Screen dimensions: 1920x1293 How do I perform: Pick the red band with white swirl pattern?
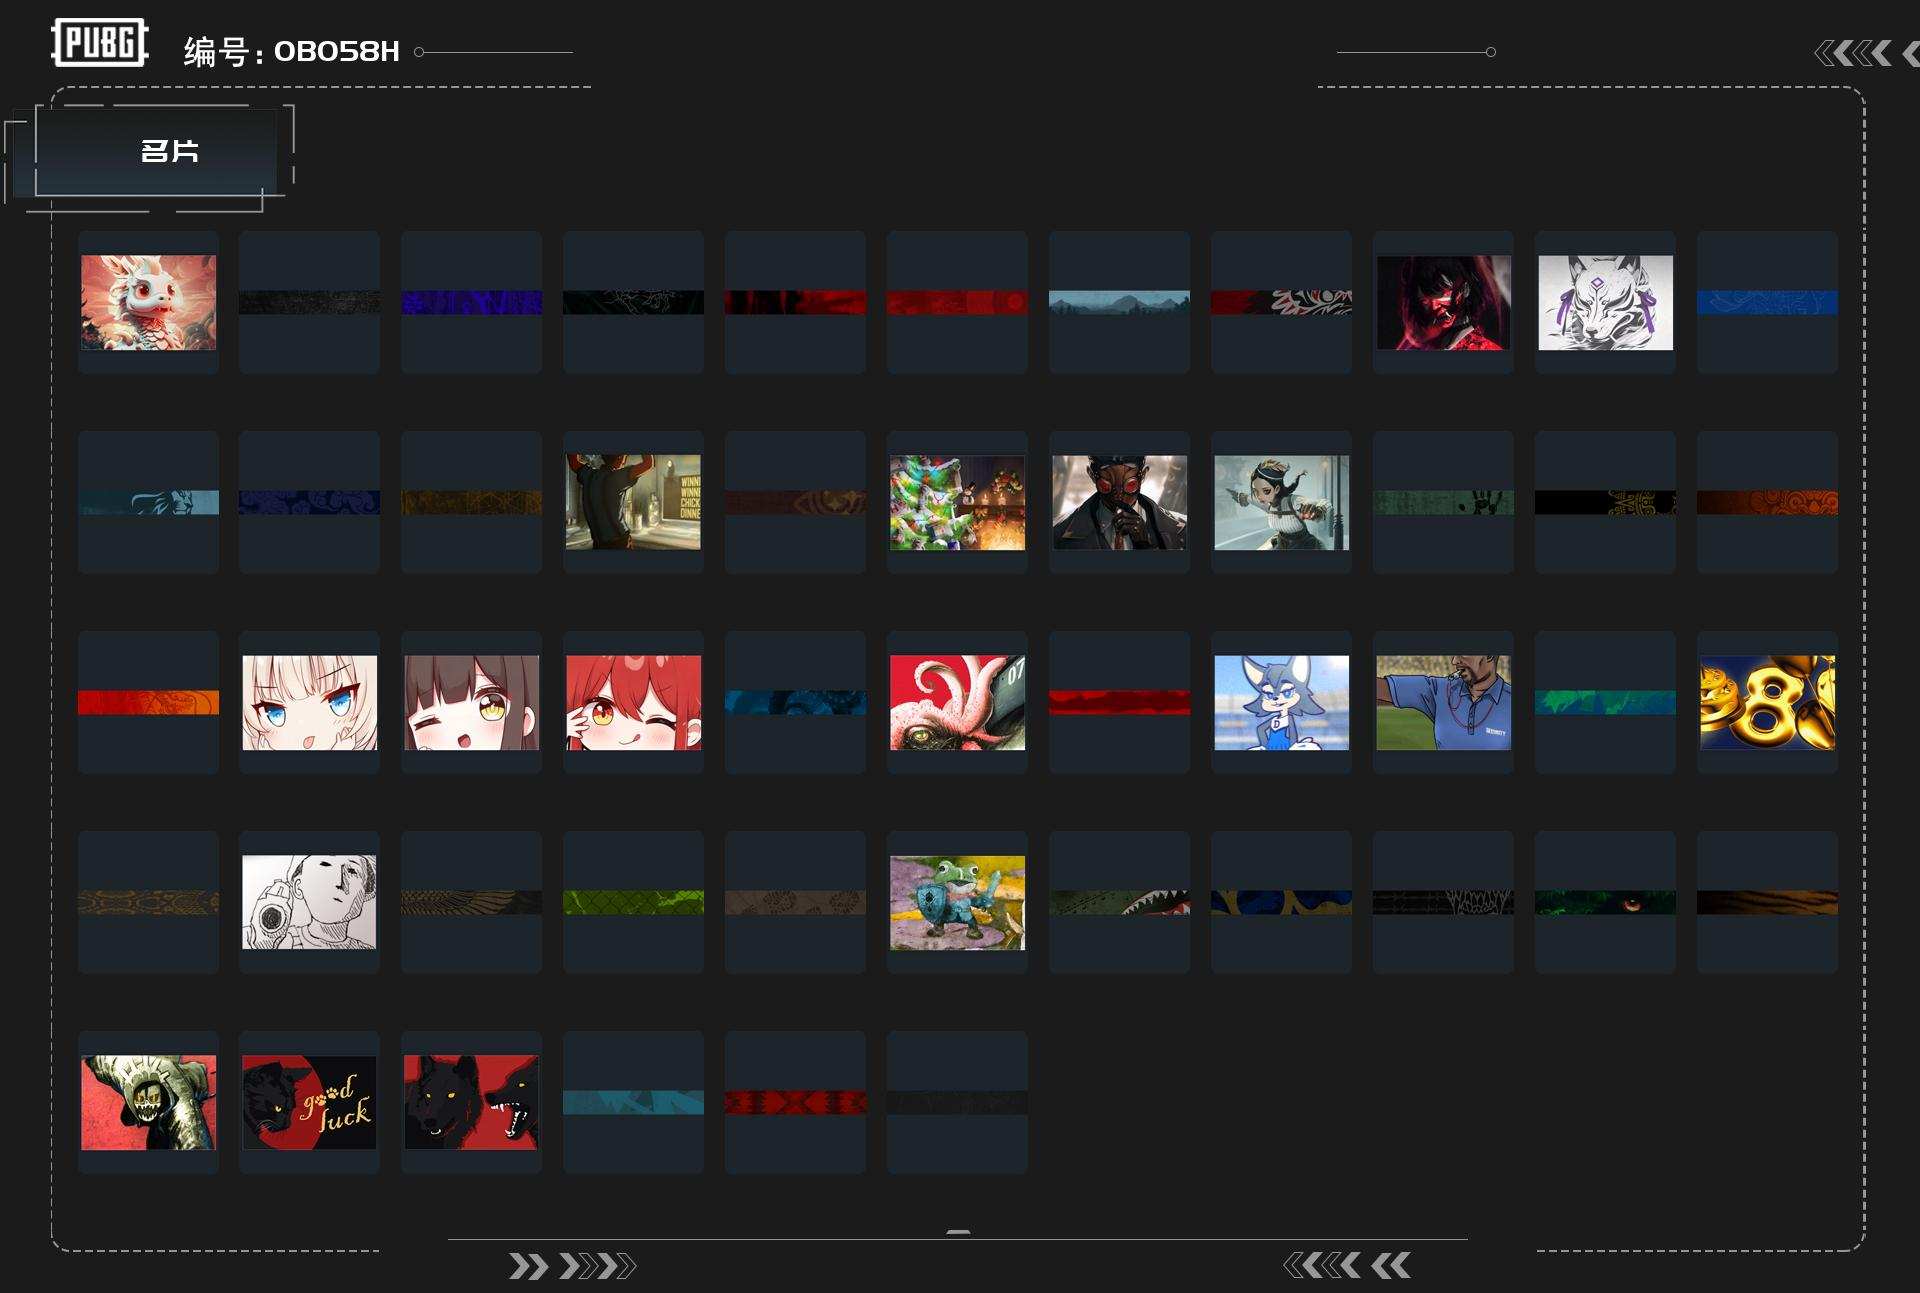(x=1282, y=302)
